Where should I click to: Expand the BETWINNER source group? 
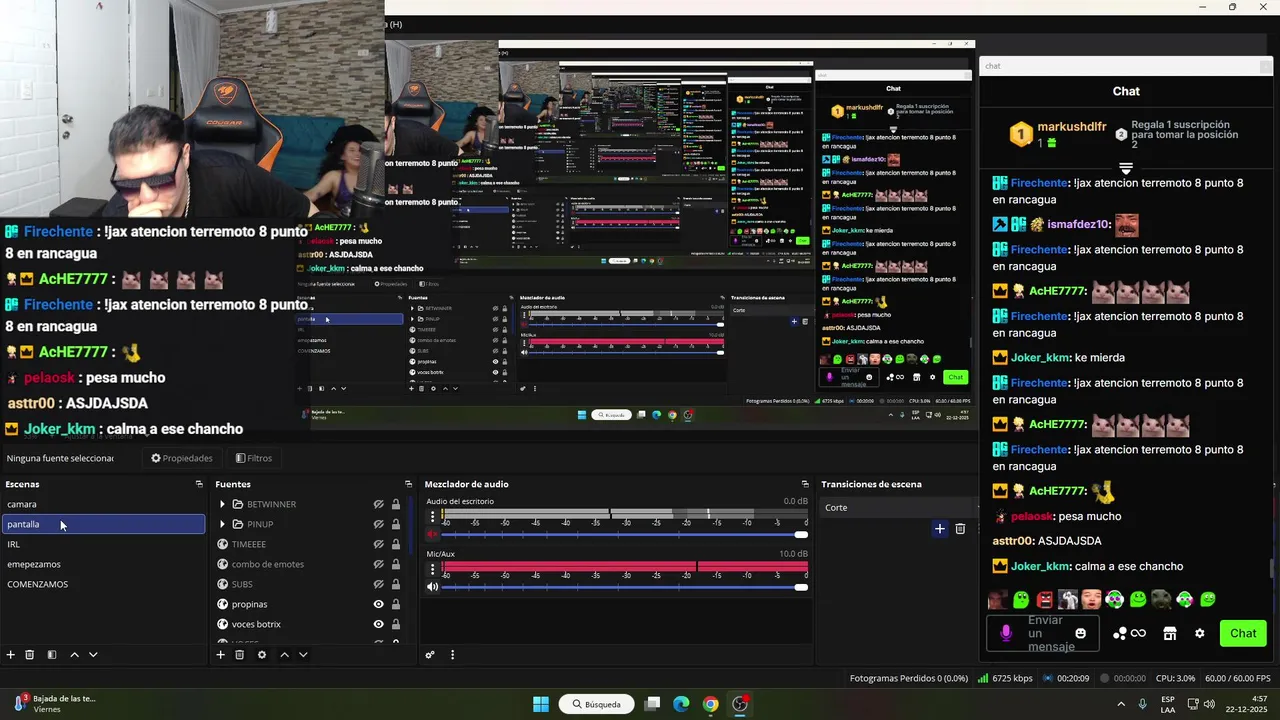222,504
